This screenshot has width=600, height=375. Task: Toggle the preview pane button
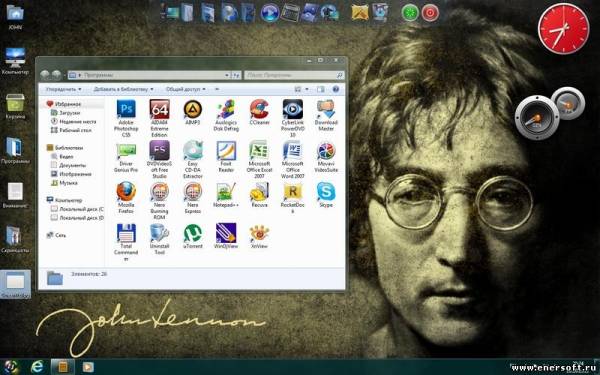point(320,89)
